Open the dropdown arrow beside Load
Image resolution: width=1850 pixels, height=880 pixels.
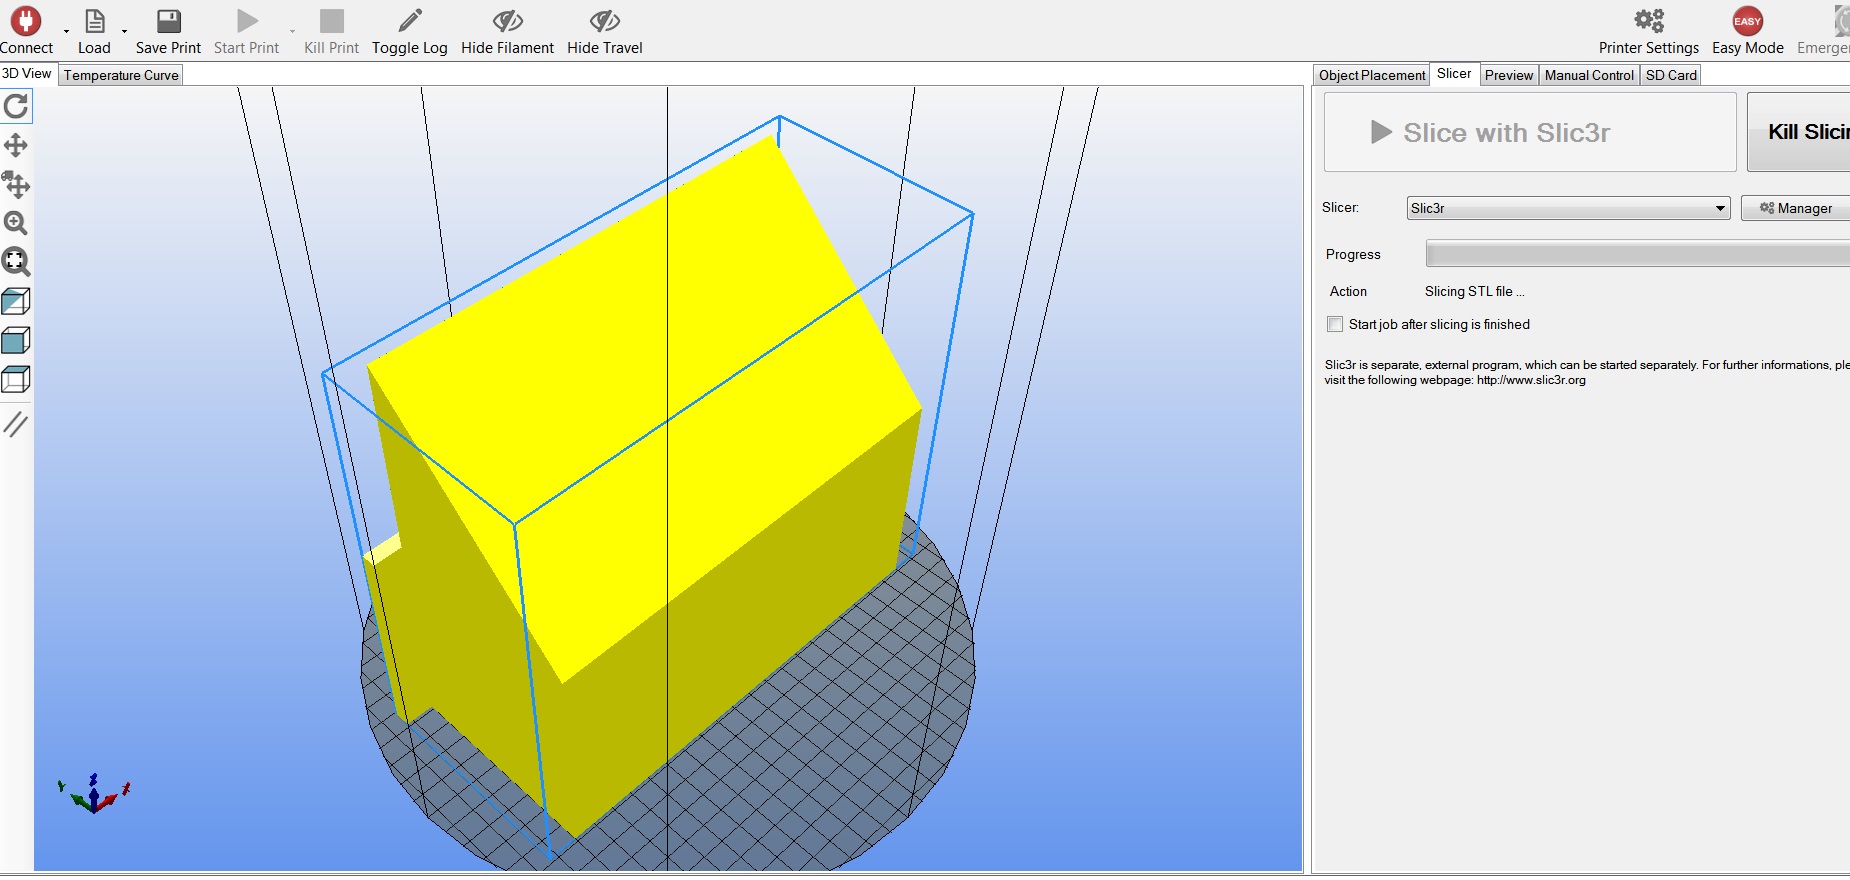point(124,31)
